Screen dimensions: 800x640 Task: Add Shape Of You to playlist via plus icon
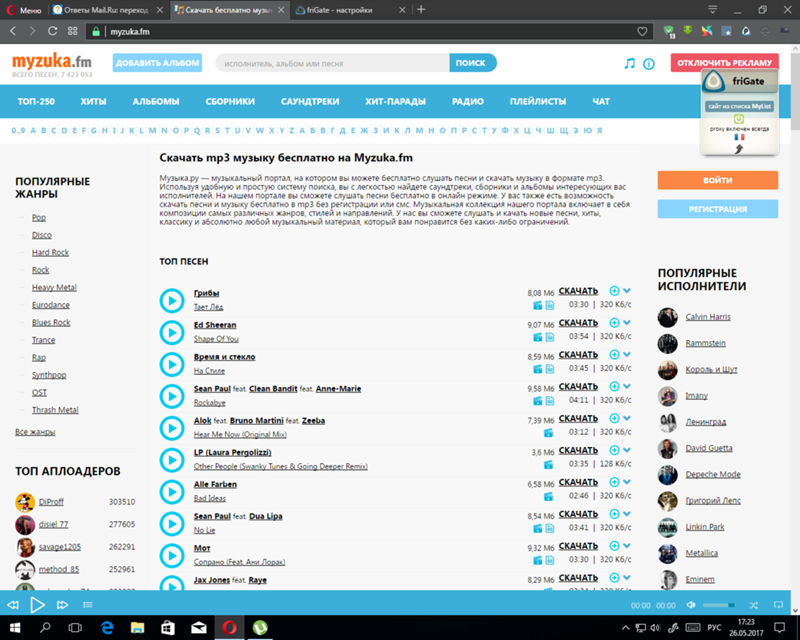tap(614, 323)
